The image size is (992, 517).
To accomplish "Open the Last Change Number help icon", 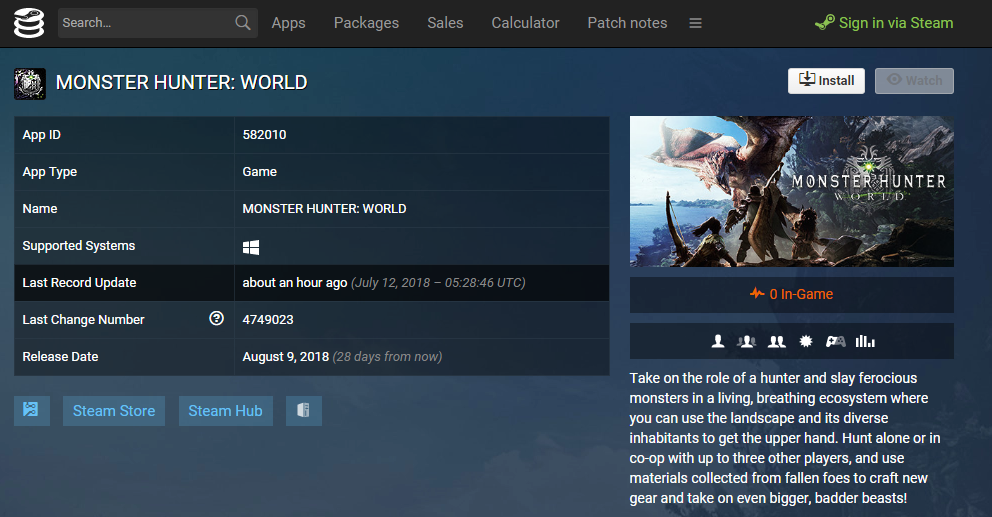I will pyautogui.click(x=216, y=318).
